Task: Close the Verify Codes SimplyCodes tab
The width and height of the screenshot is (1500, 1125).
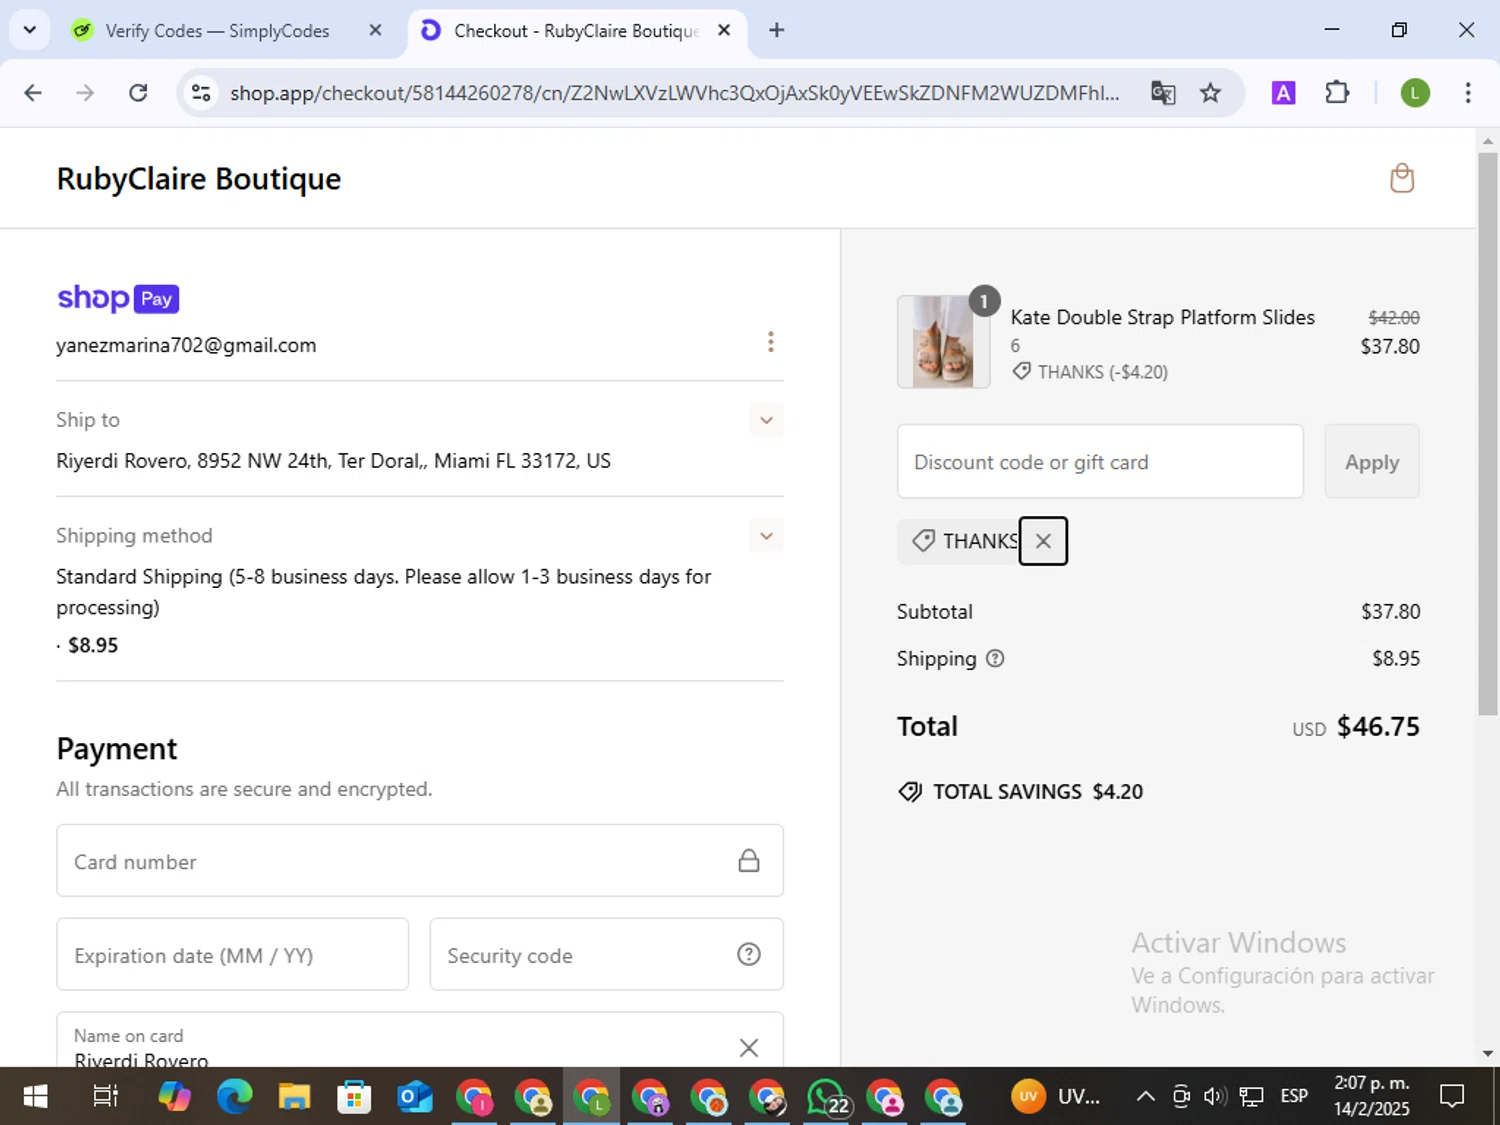Action: pyautogui.click(x=375, y=30)
